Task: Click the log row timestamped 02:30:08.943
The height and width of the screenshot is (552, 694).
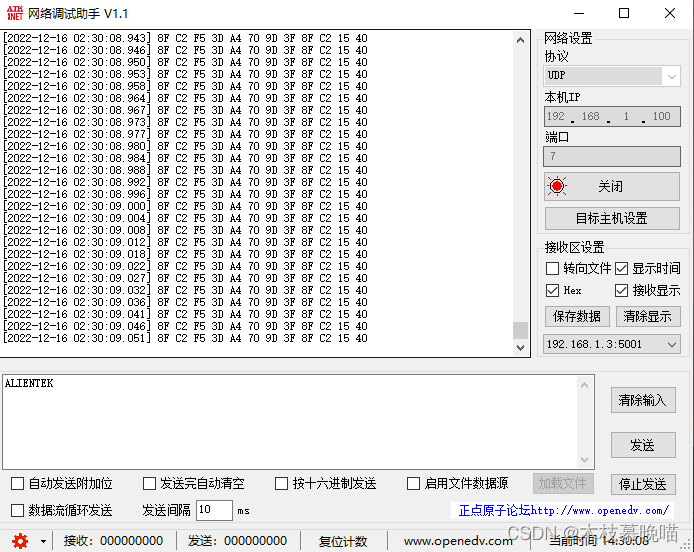Action: [185, 38]
